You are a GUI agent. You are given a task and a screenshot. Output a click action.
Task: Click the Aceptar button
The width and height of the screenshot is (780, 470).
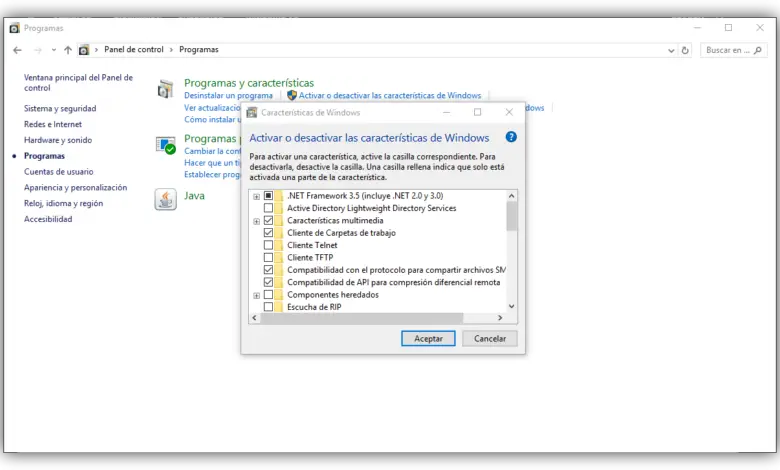click(428, 338)
